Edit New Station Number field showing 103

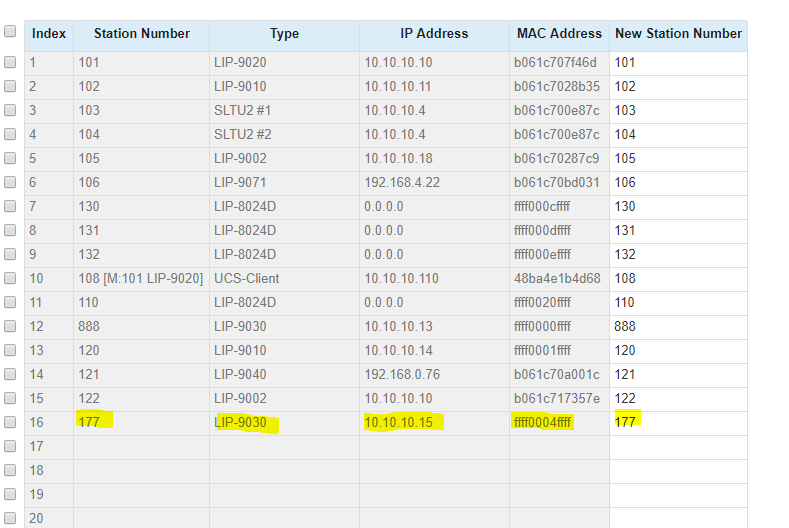pos(678,111)
